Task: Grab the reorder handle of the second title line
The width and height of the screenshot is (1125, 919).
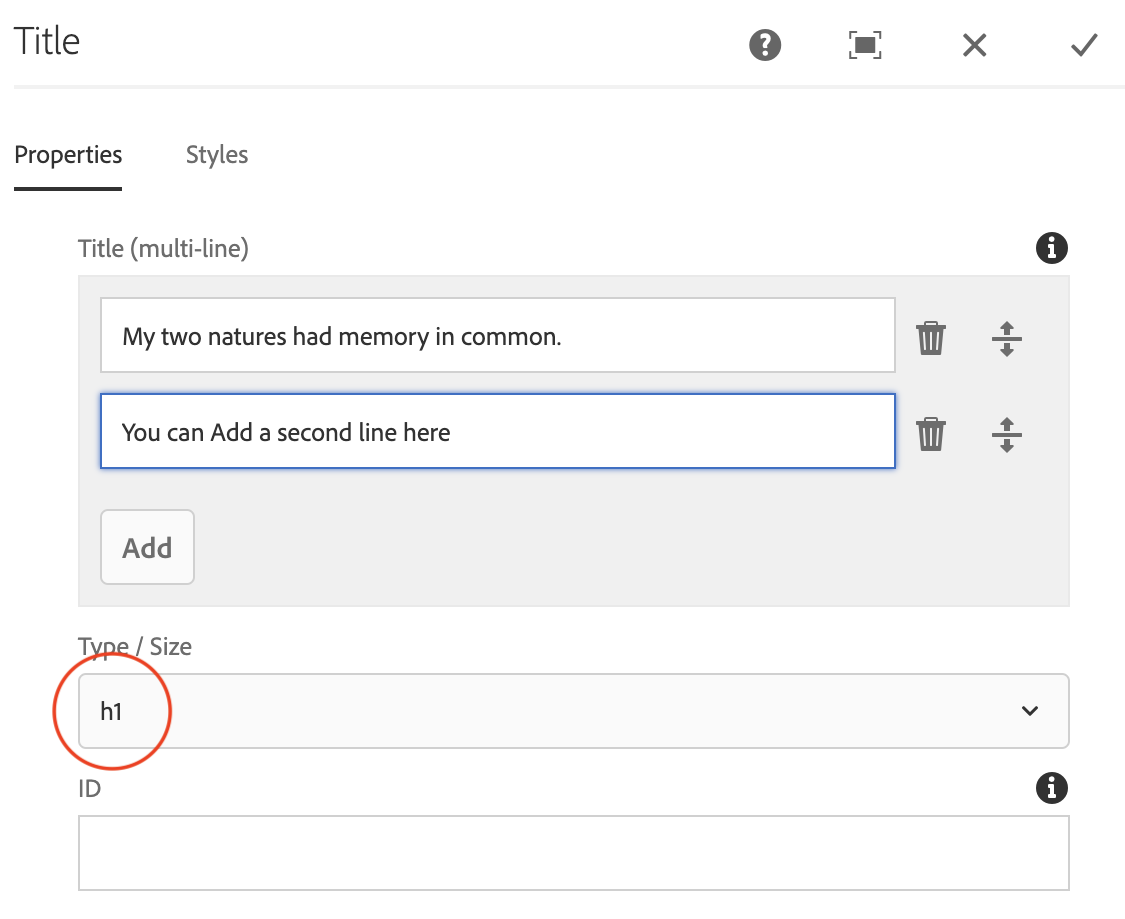Action: [x=1007, y=434]
